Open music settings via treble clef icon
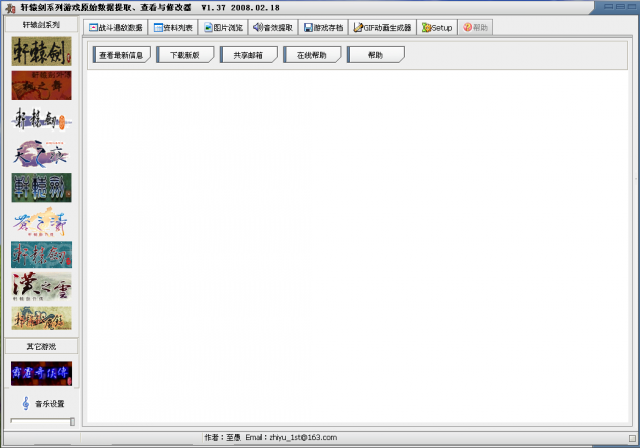Screen dimensions: 640x448 coord(26,403)
